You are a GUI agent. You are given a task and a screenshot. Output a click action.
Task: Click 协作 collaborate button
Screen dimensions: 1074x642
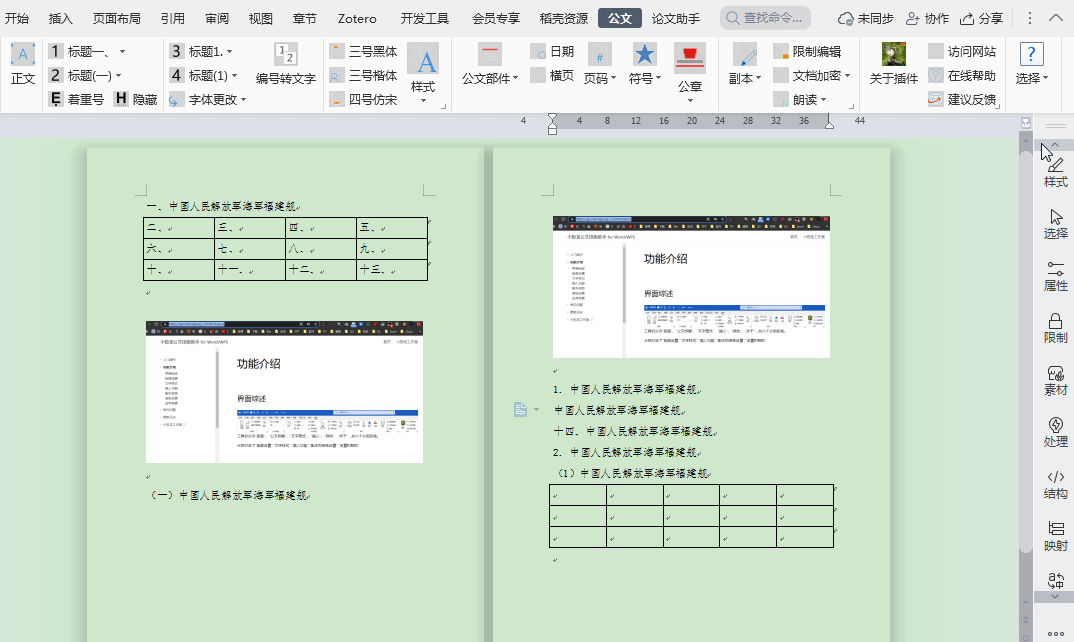tap(927, 18)
